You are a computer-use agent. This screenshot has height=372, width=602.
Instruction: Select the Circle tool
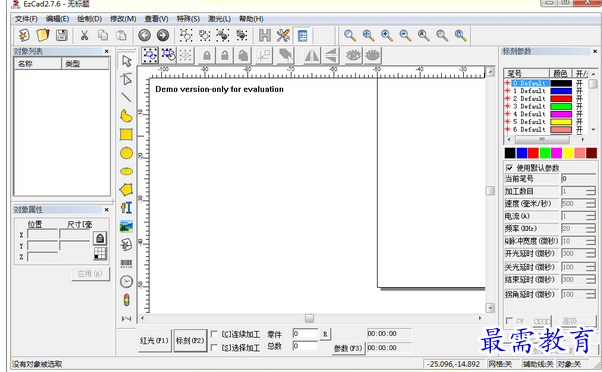(x=126, y=153)
